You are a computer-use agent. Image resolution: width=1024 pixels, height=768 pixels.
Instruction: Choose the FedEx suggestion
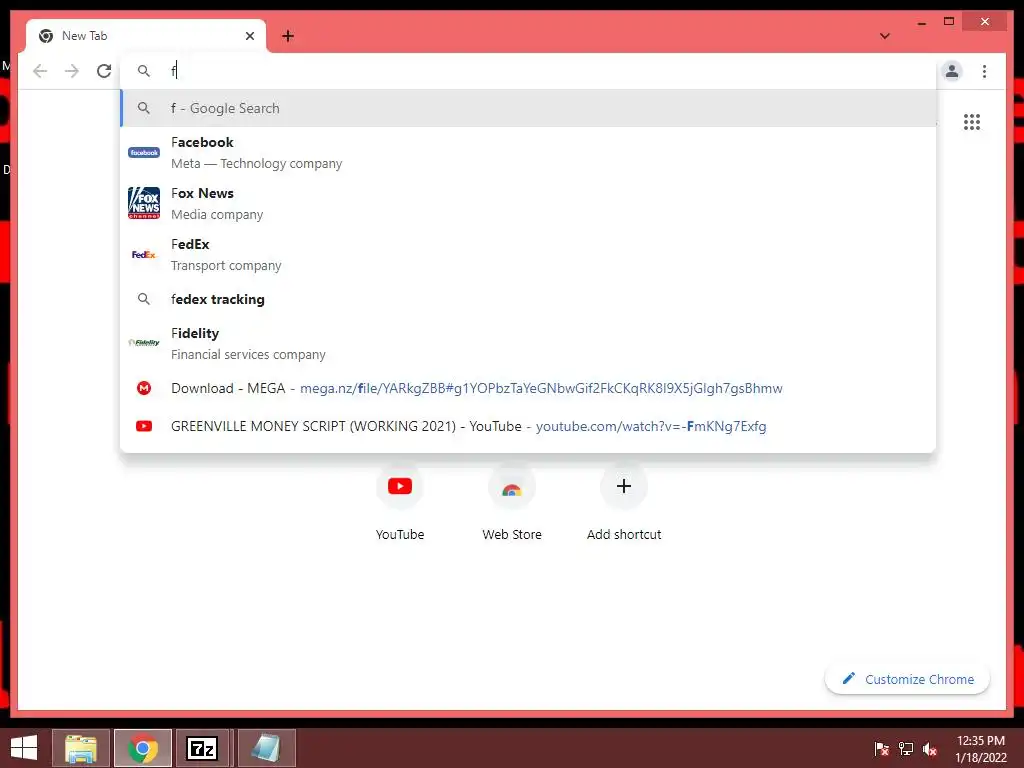(x=528, y=254)
